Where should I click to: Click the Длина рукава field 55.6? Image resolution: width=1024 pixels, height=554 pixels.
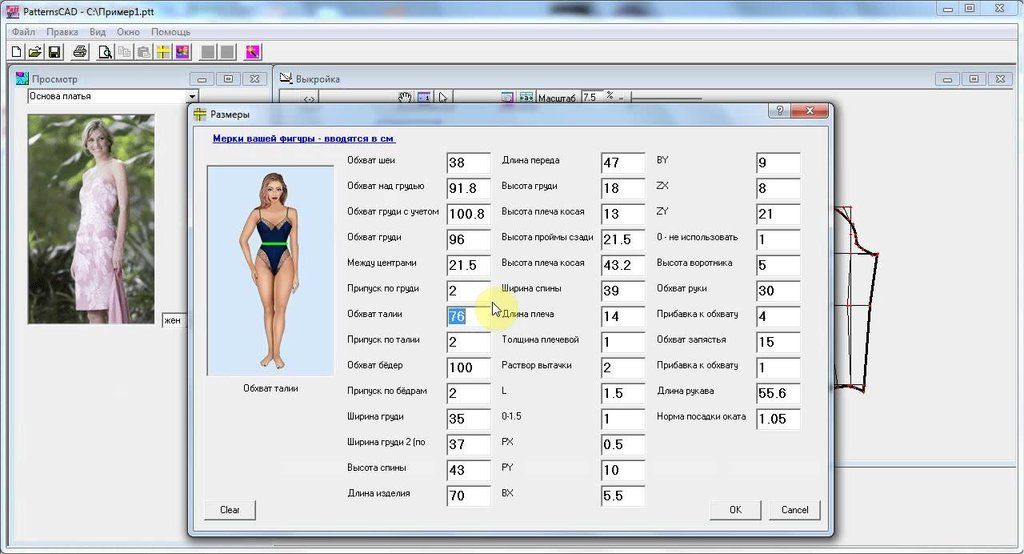pyautogui.click(x=778, y=393)
